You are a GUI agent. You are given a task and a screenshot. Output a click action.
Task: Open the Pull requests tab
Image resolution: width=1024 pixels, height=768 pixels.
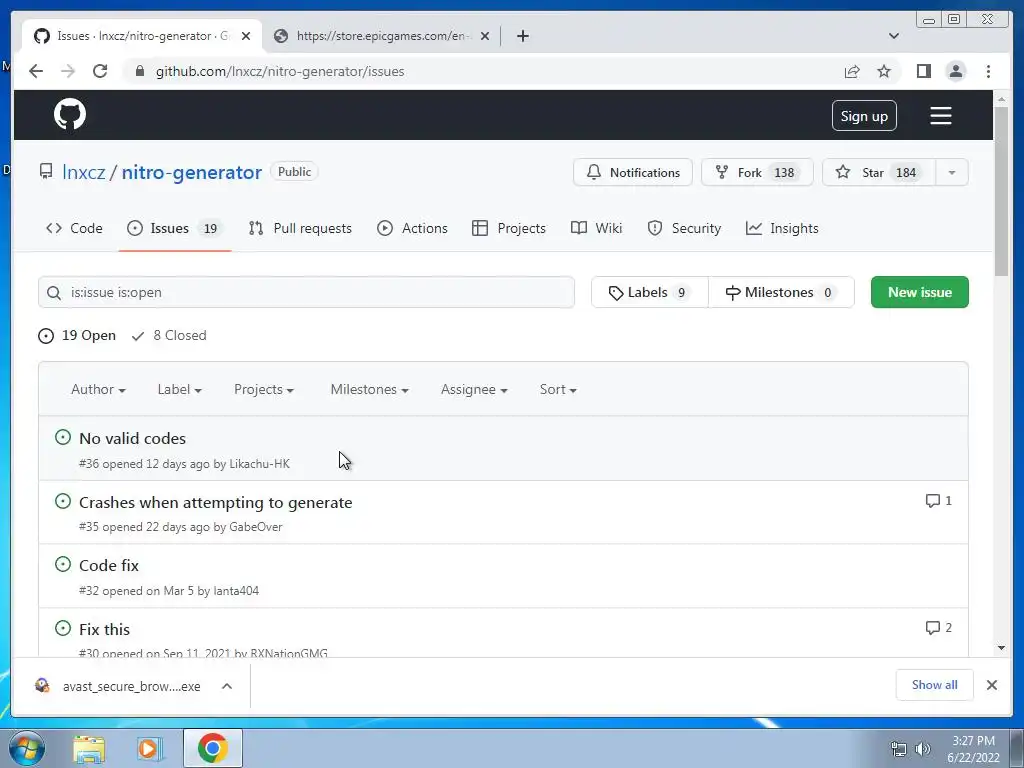click(300, 228)
